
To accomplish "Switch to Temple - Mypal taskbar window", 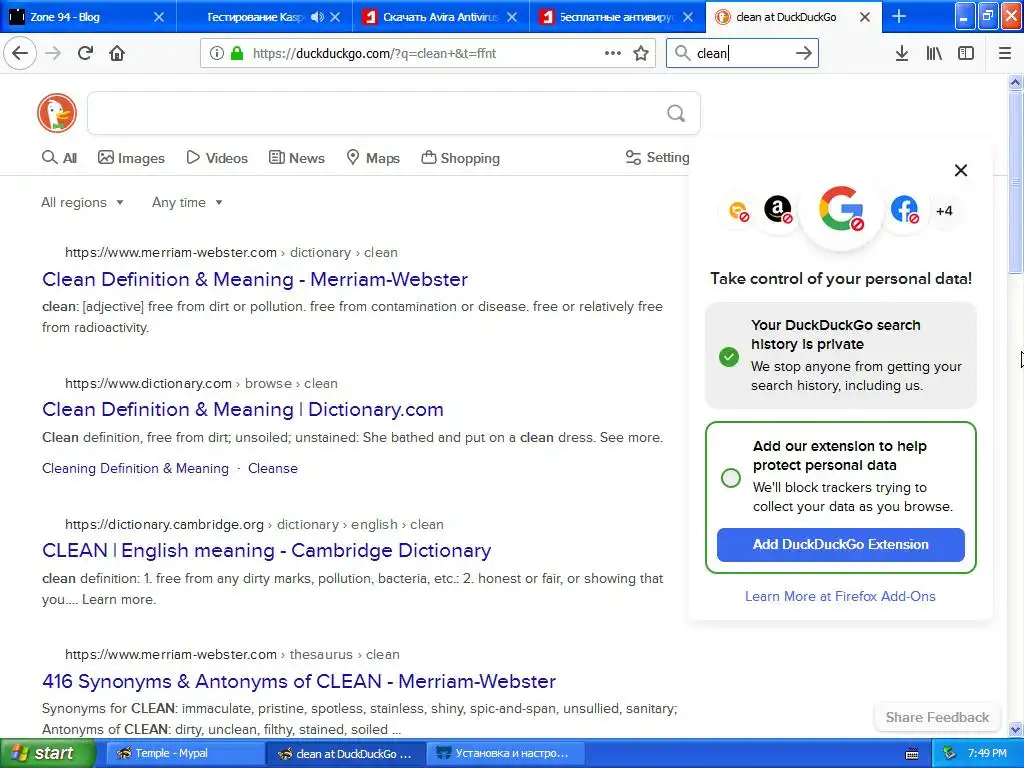I will (184, 754).
